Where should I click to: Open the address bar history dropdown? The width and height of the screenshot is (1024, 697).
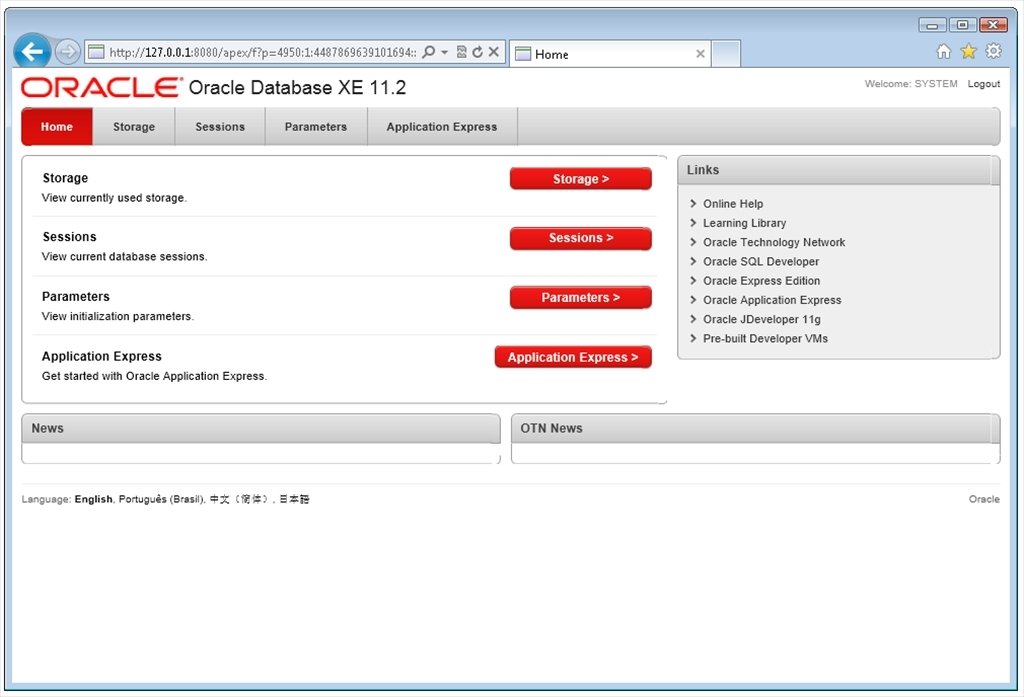coord(446,52)
